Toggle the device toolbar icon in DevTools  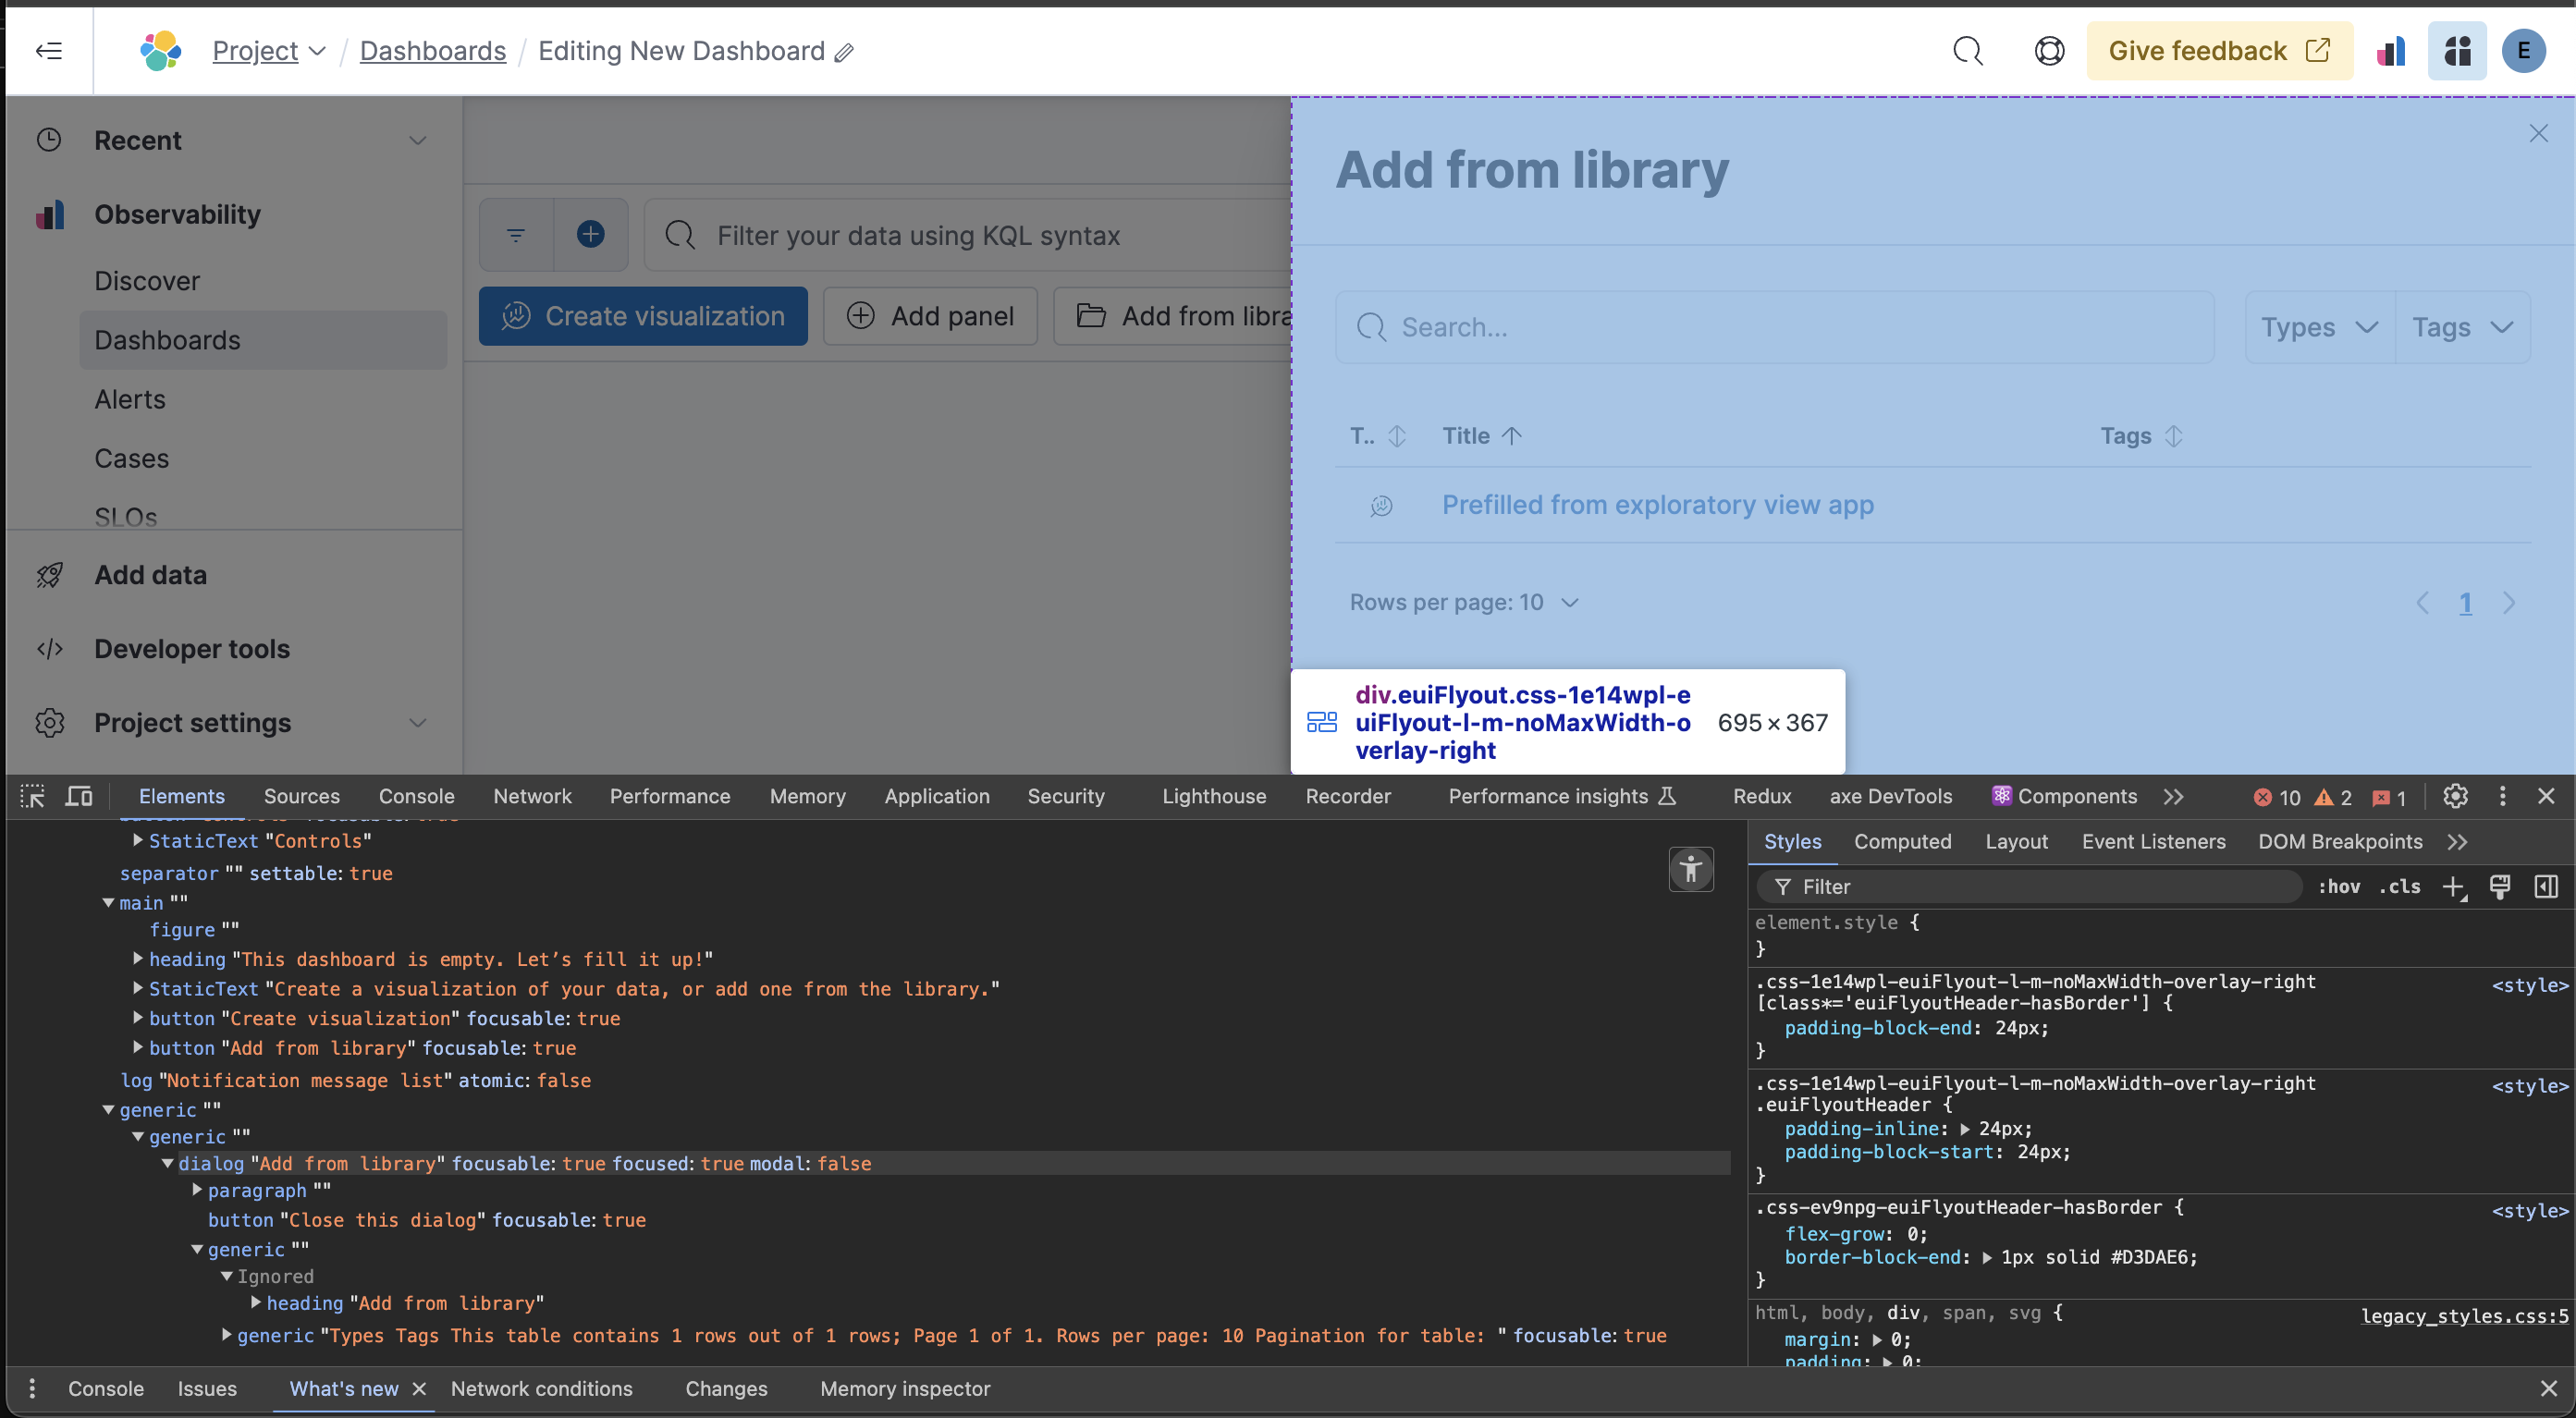tap(79, 796)
